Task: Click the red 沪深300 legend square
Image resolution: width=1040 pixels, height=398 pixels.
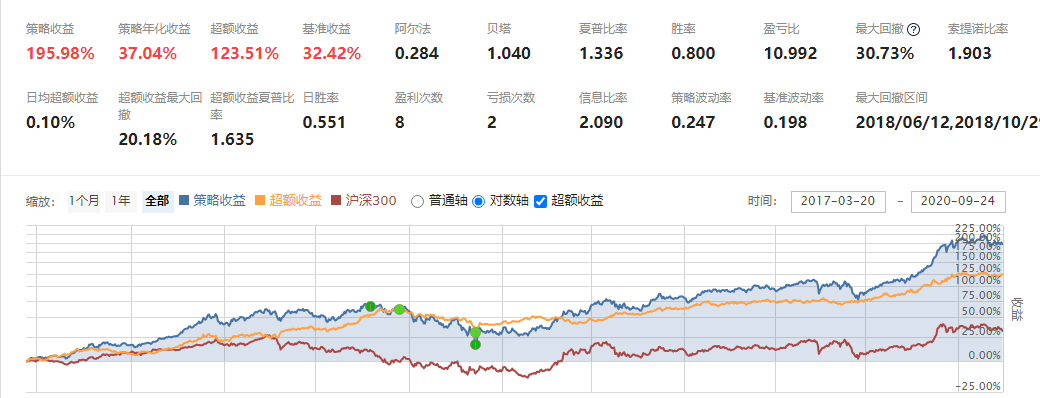Action: click(336, 200)
